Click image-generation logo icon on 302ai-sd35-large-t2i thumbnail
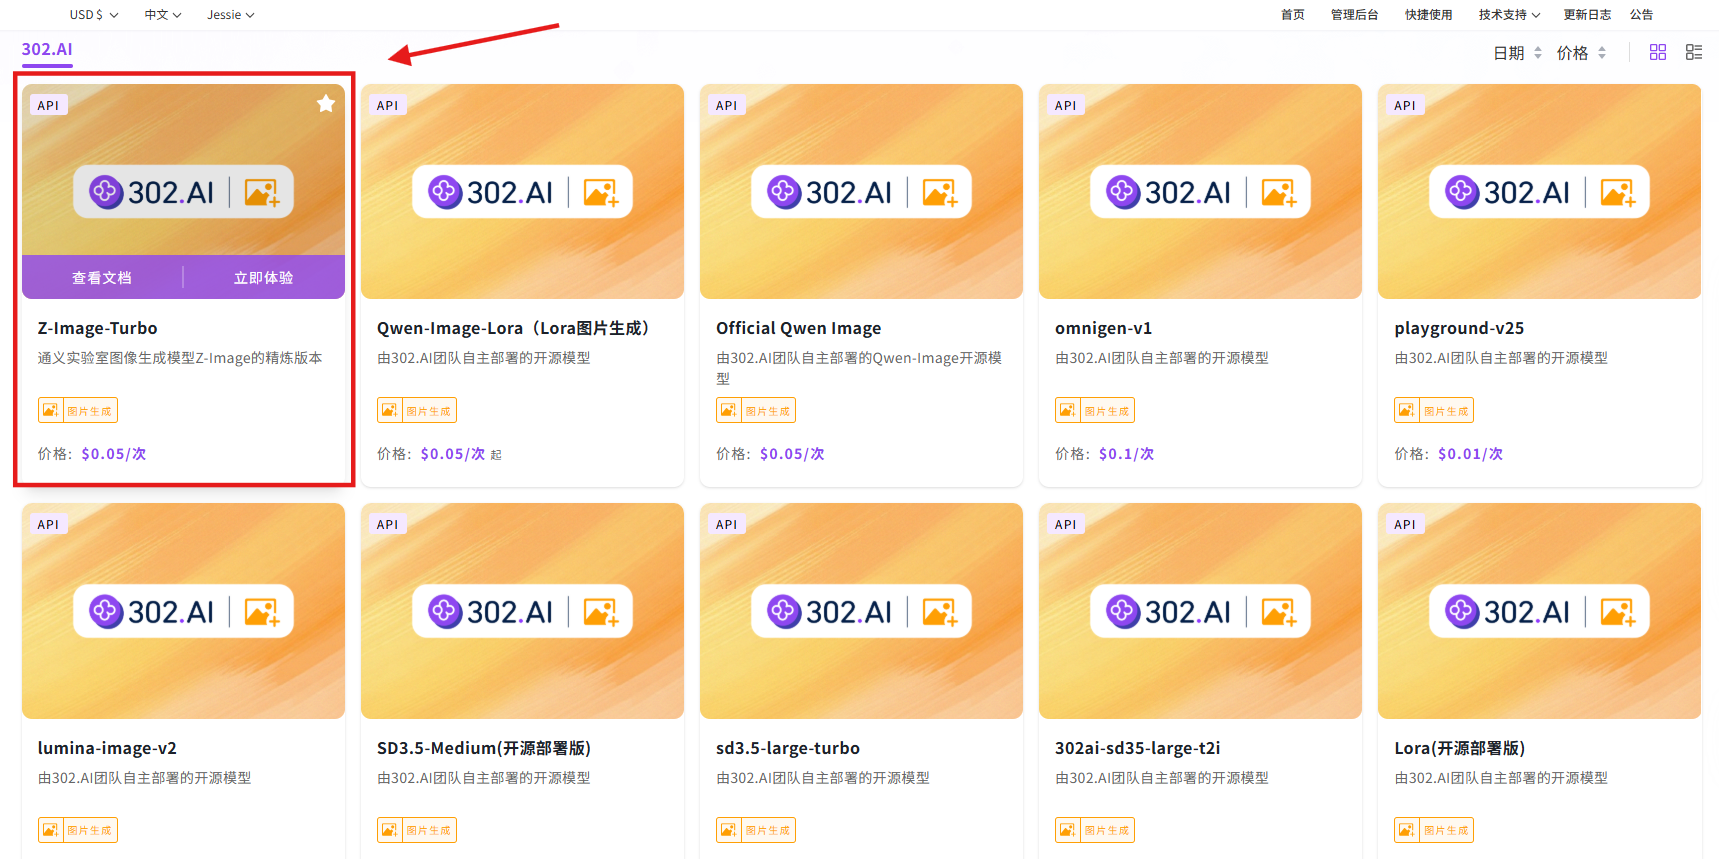 tap(1279, 612)
